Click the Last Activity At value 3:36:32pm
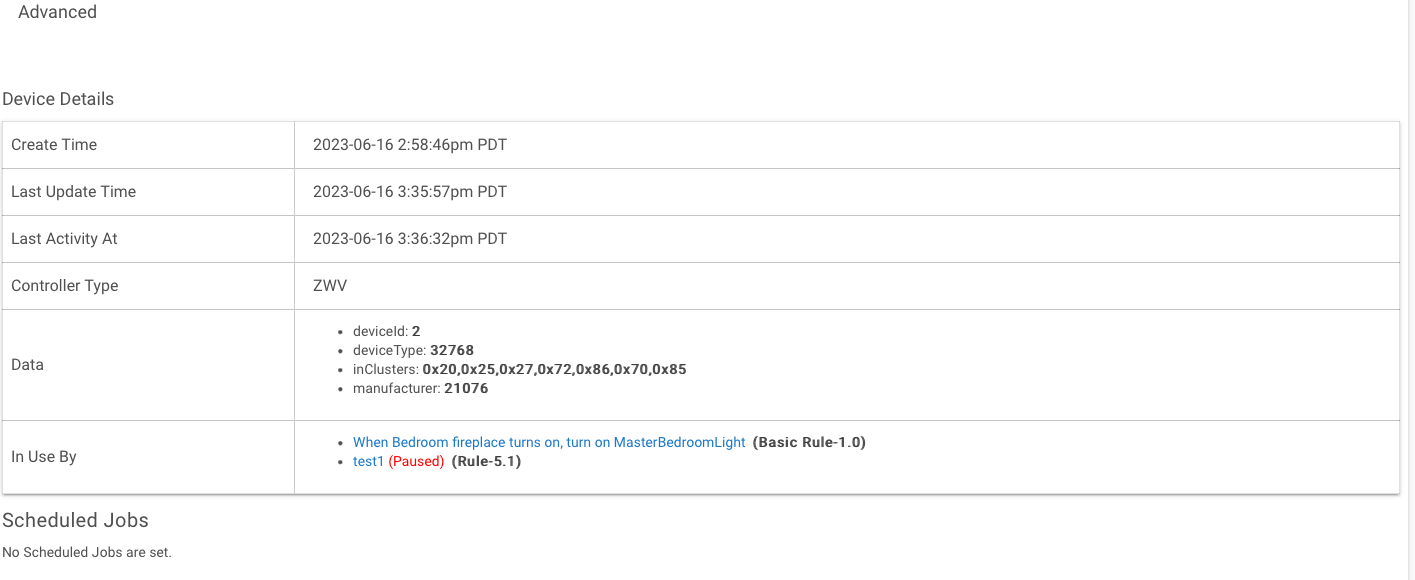The width and height of the screenshot is (1415, 580). (409, 239)
